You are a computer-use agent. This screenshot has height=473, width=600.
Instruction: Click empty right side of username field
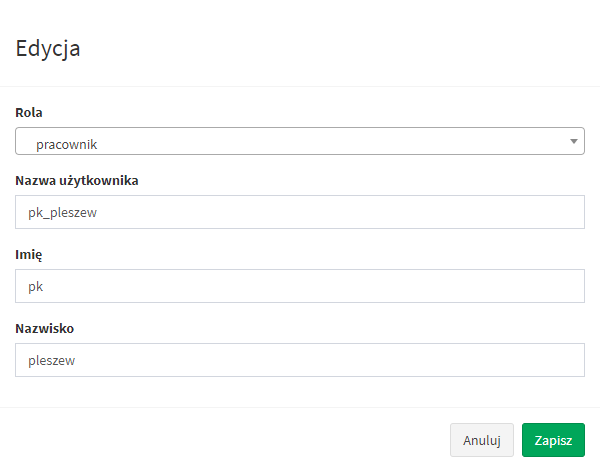click(x=480, y=213)
